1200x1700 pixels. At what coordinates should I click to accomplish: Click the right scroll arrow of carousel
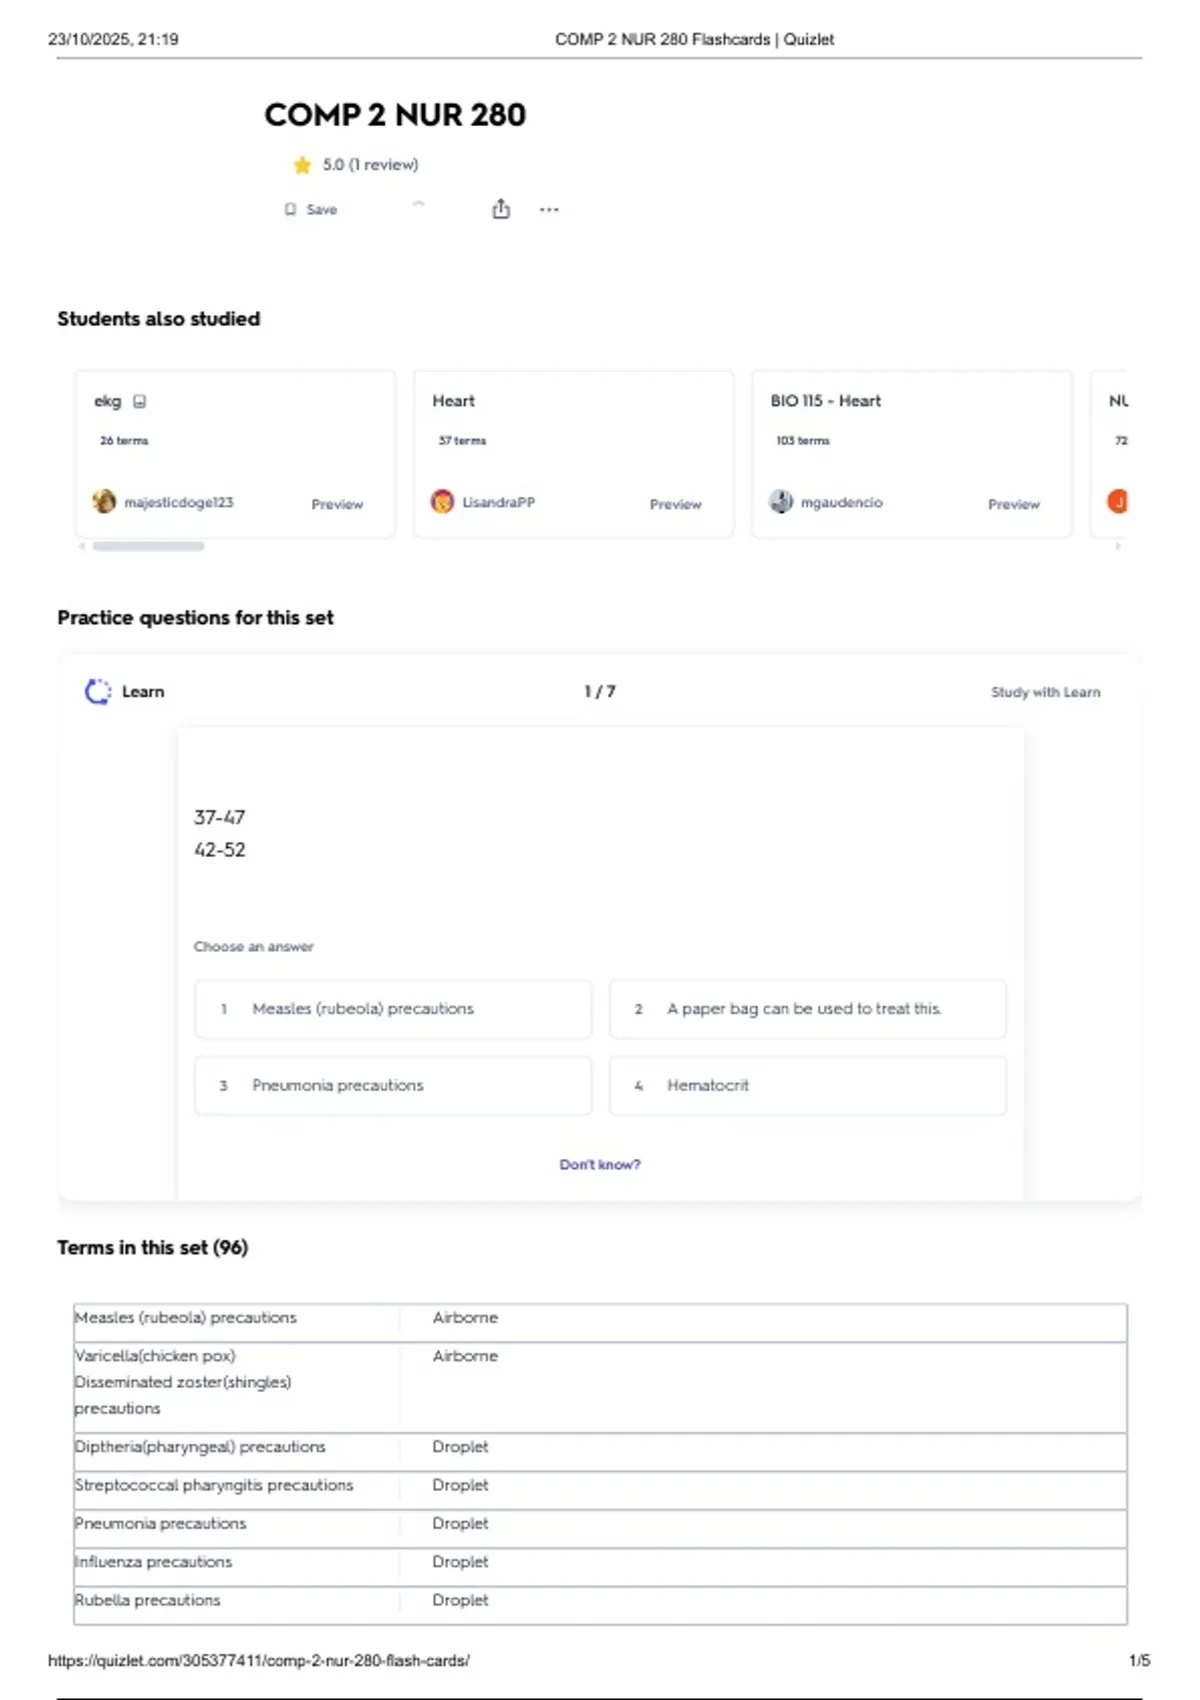click(1118, 547)
